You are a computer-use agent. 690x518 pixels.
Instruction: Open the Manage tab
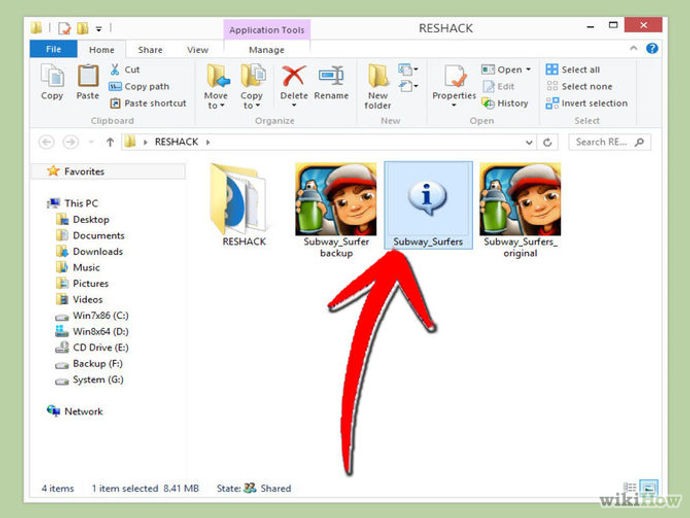(266, 50)
